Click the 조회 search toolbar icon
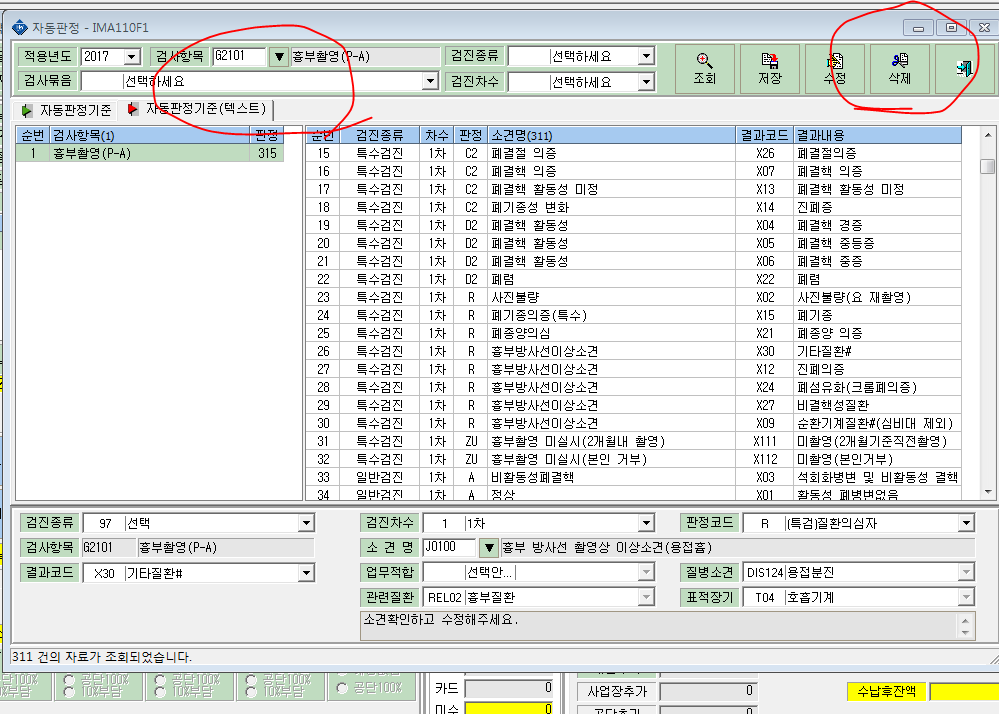Image resolution: width=999 pixels, height=714 pixels. pos(704,69)
